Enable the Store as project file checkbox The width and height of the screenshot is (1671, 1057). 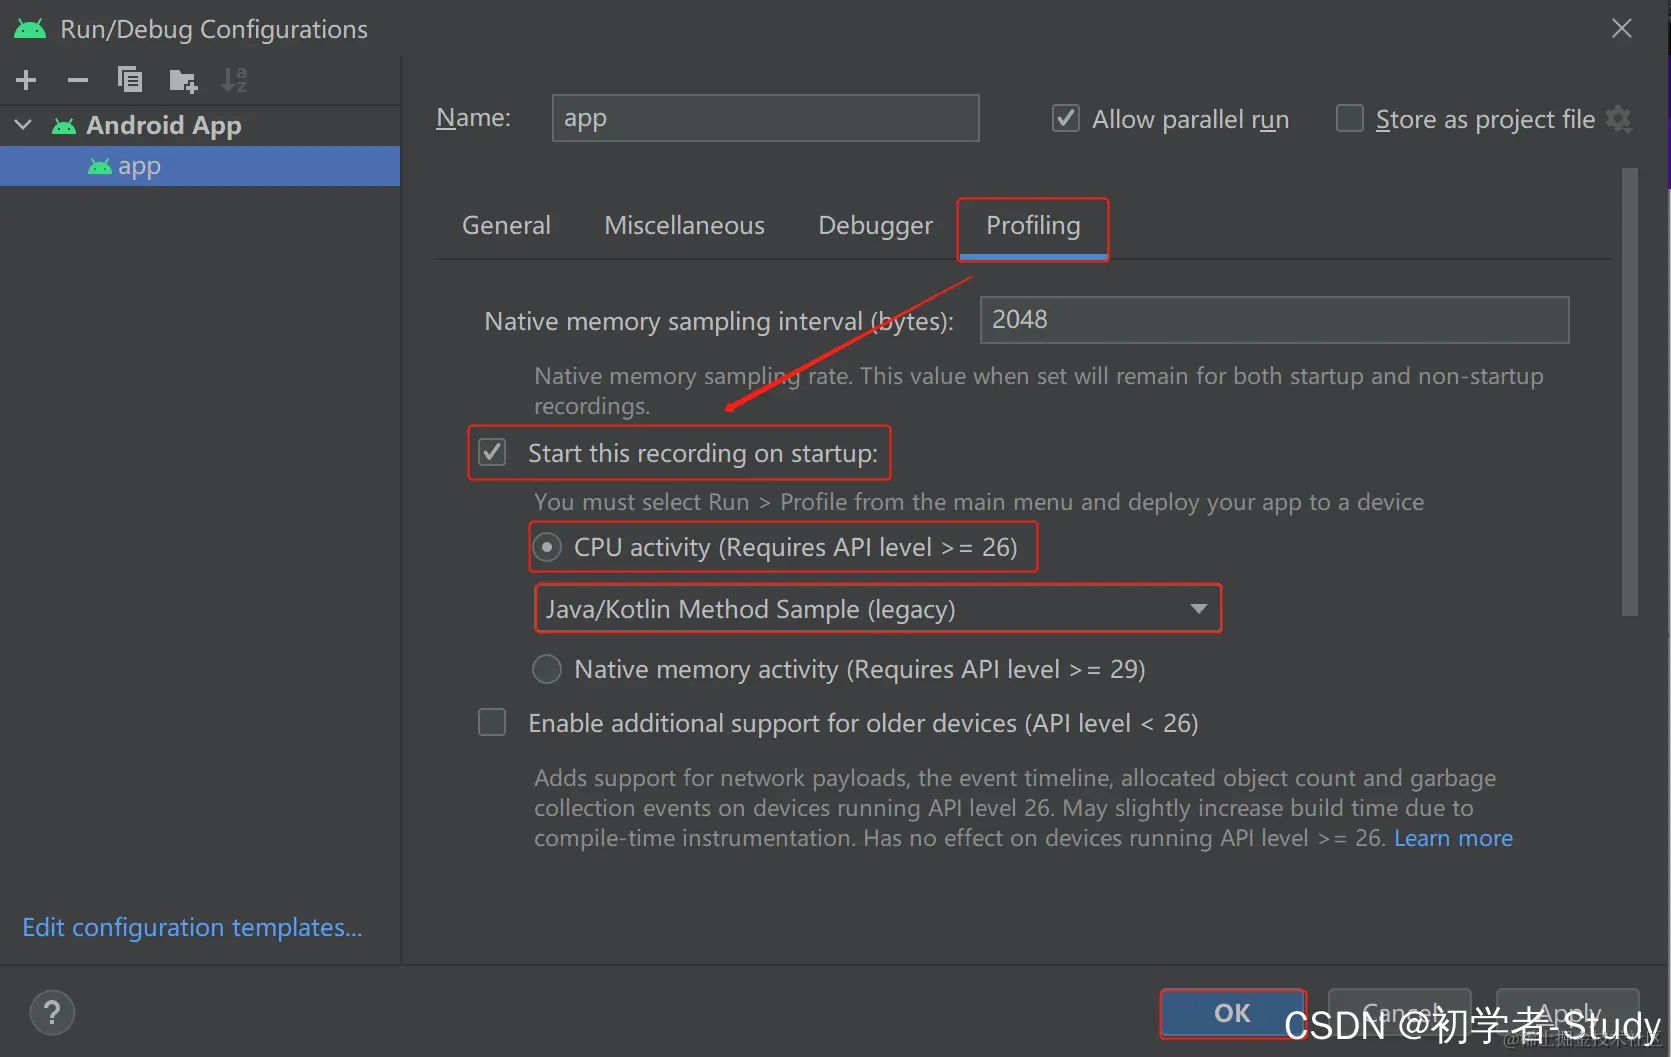pyautogui.click(x=1350, y=119)
